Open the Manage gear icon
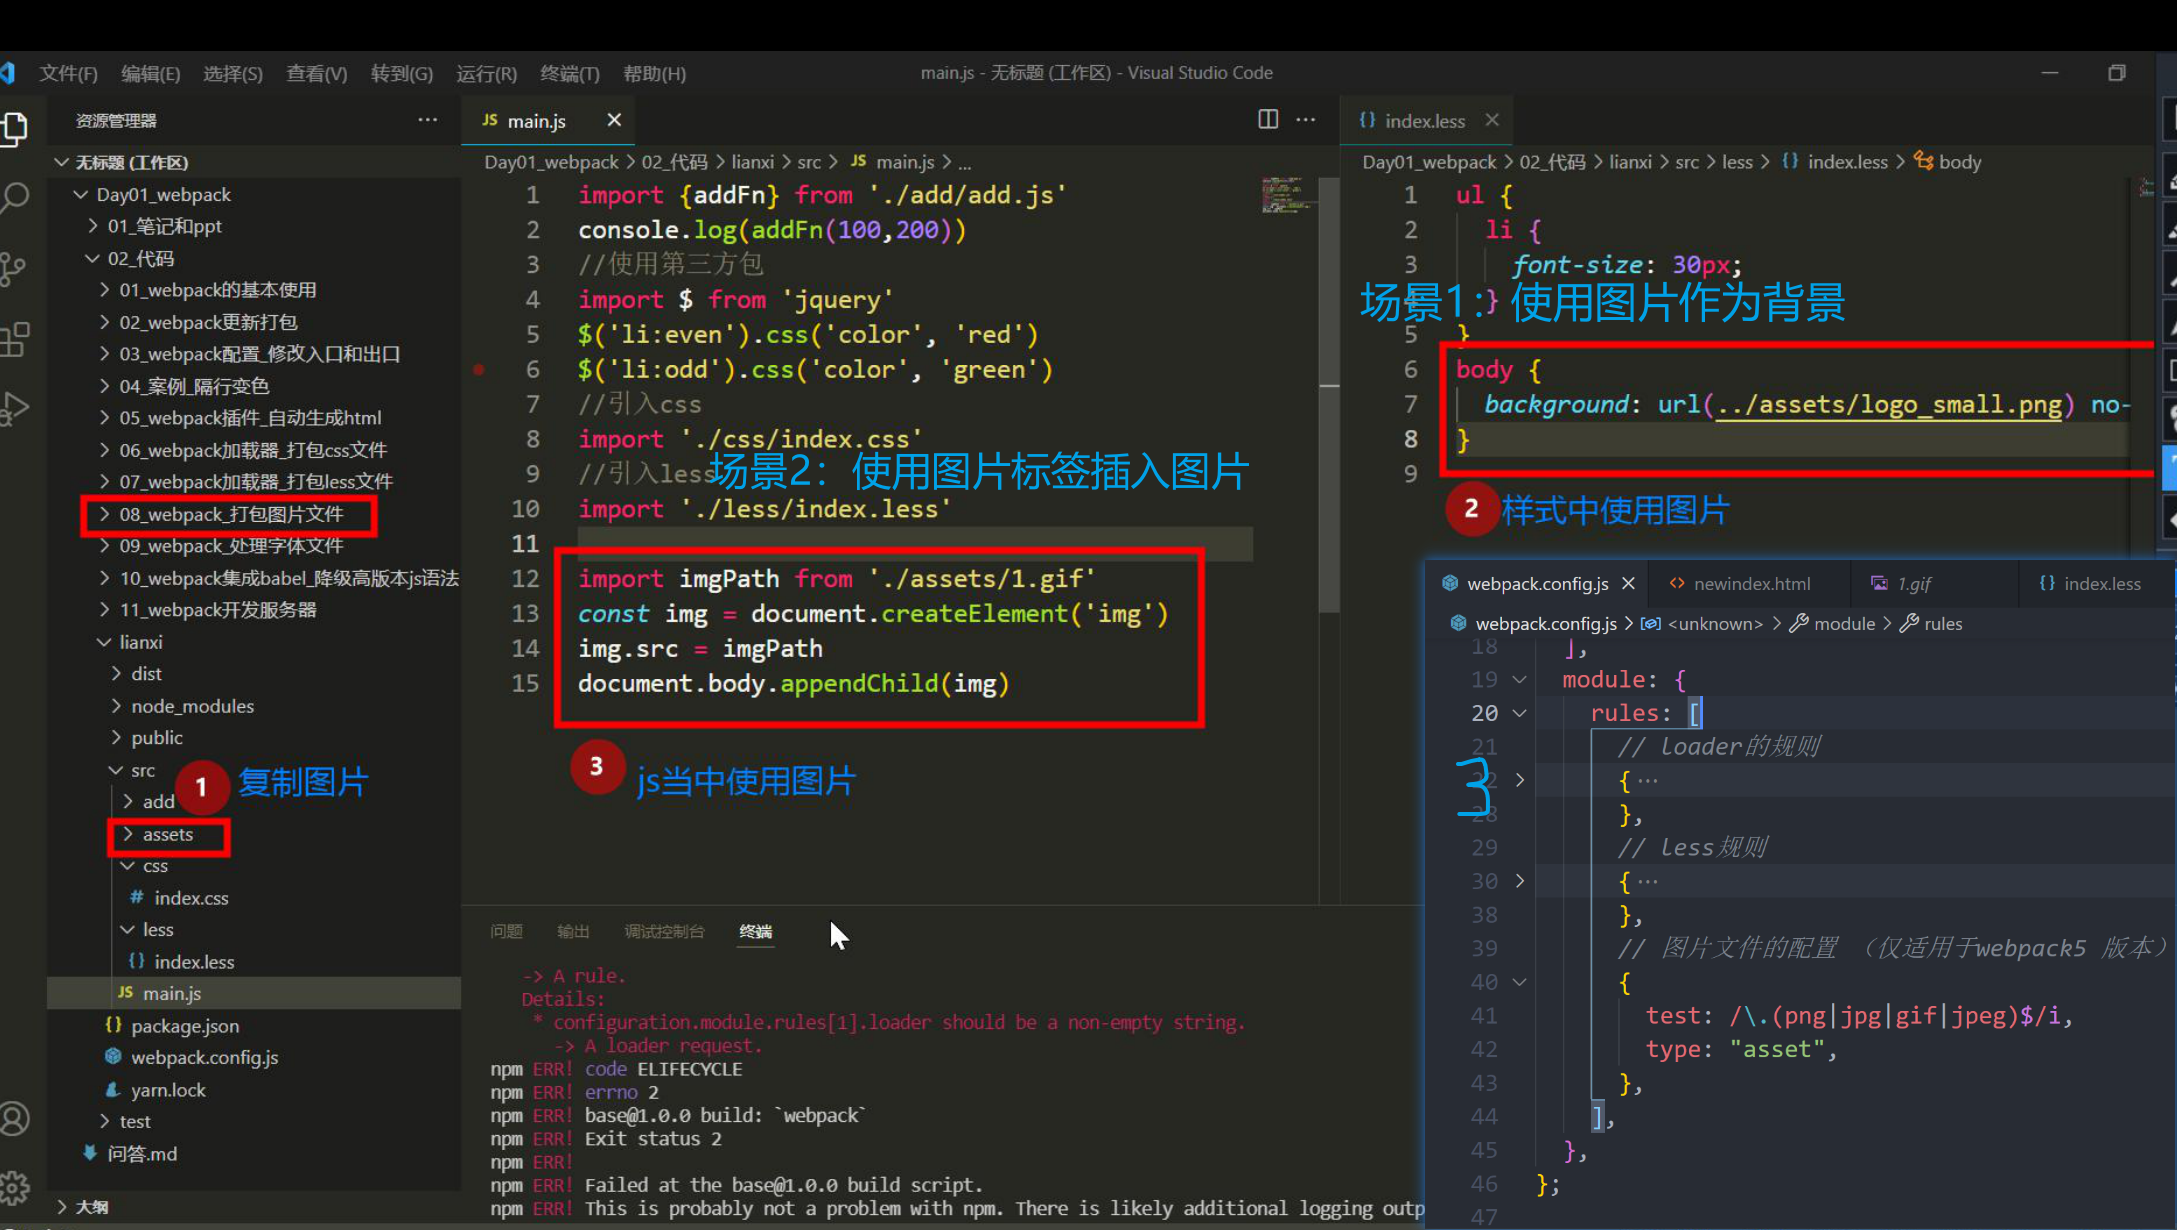This screenshot has height=1230, width=2177. pos(14,1188)
